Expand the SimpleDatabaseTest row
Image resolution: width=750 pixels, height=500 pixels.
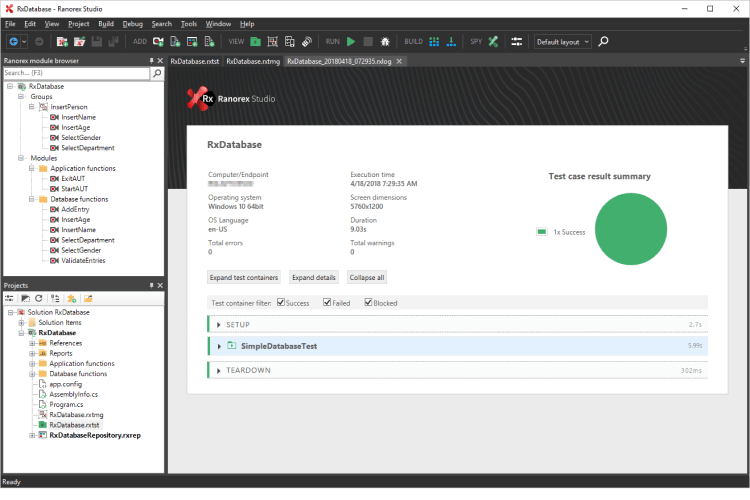pyautogui.click(x=219, y=346)
